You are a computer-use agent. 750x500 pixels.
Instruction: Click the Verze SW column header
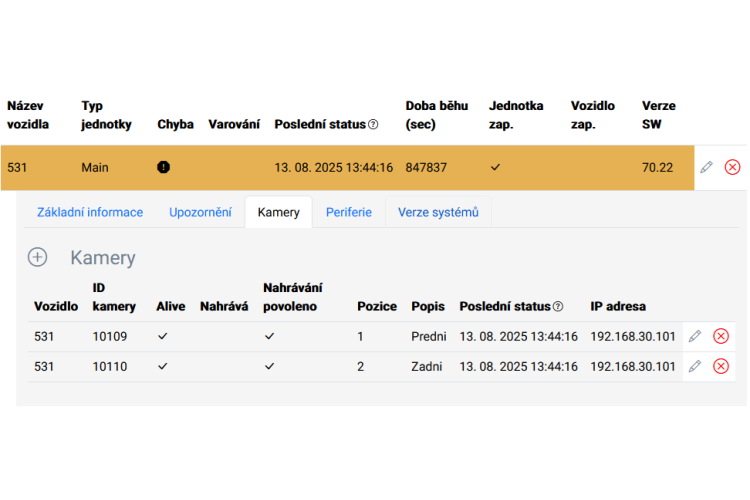click(659, 115)
